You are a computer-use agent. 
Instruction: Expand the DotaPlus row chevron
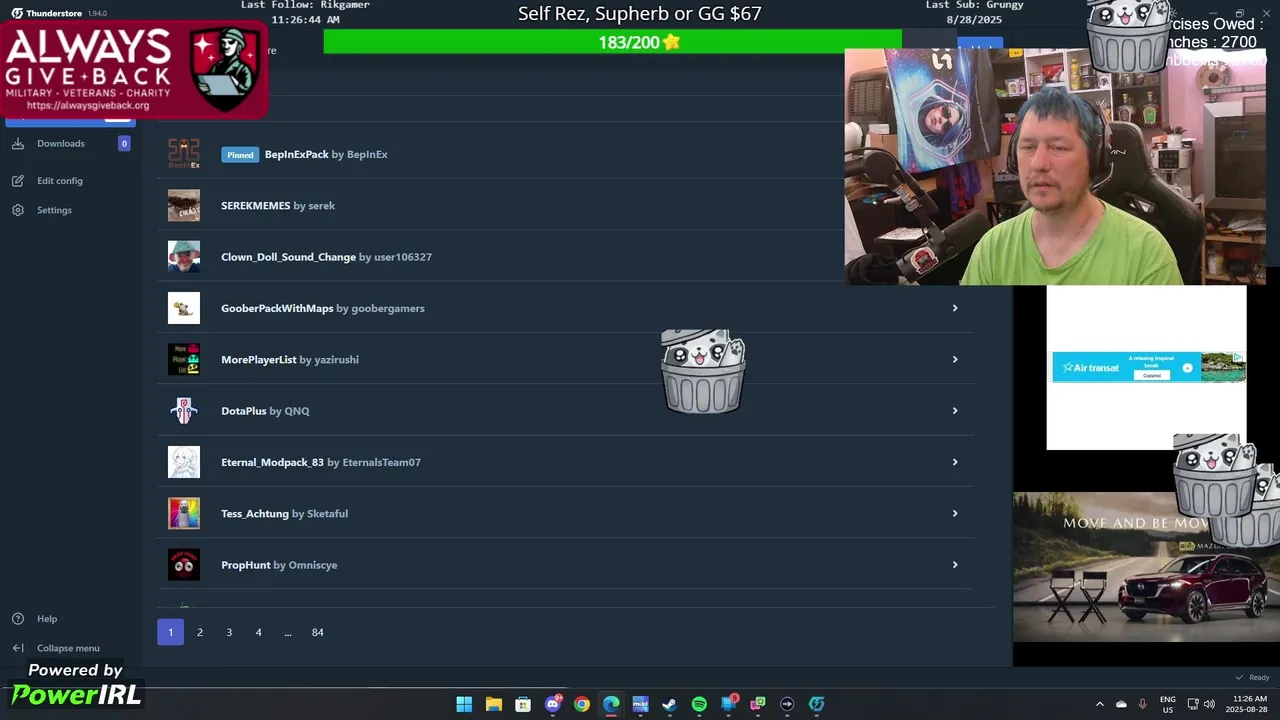pos(955,411)
